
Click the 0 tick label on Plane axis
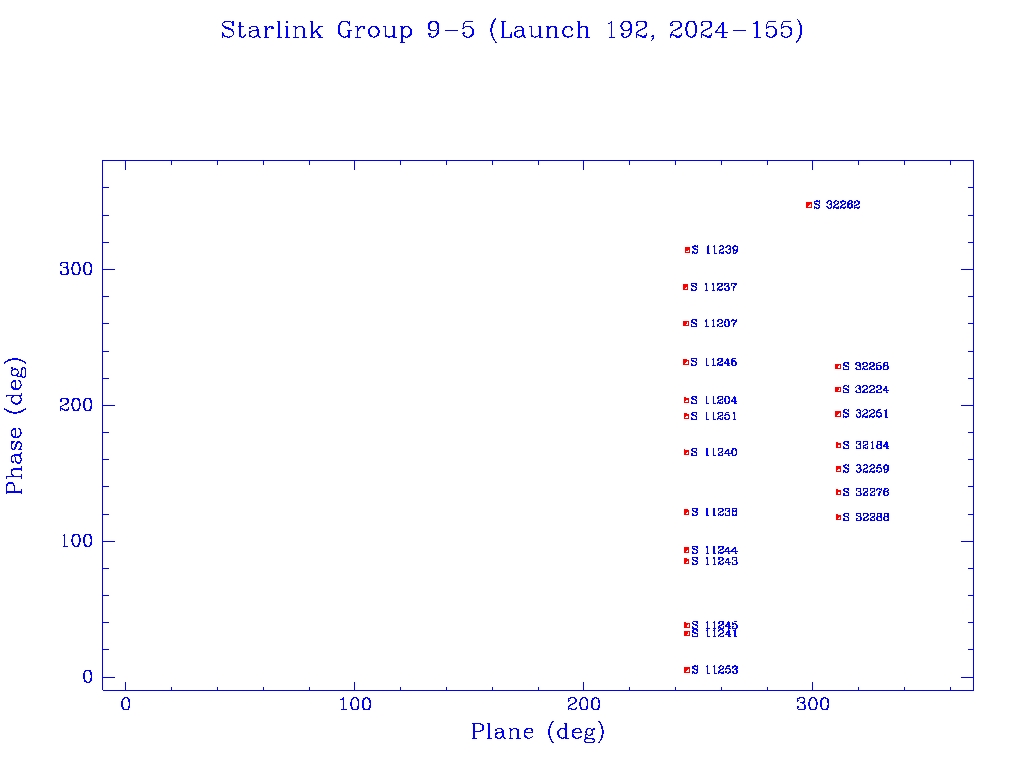point(125,705)
